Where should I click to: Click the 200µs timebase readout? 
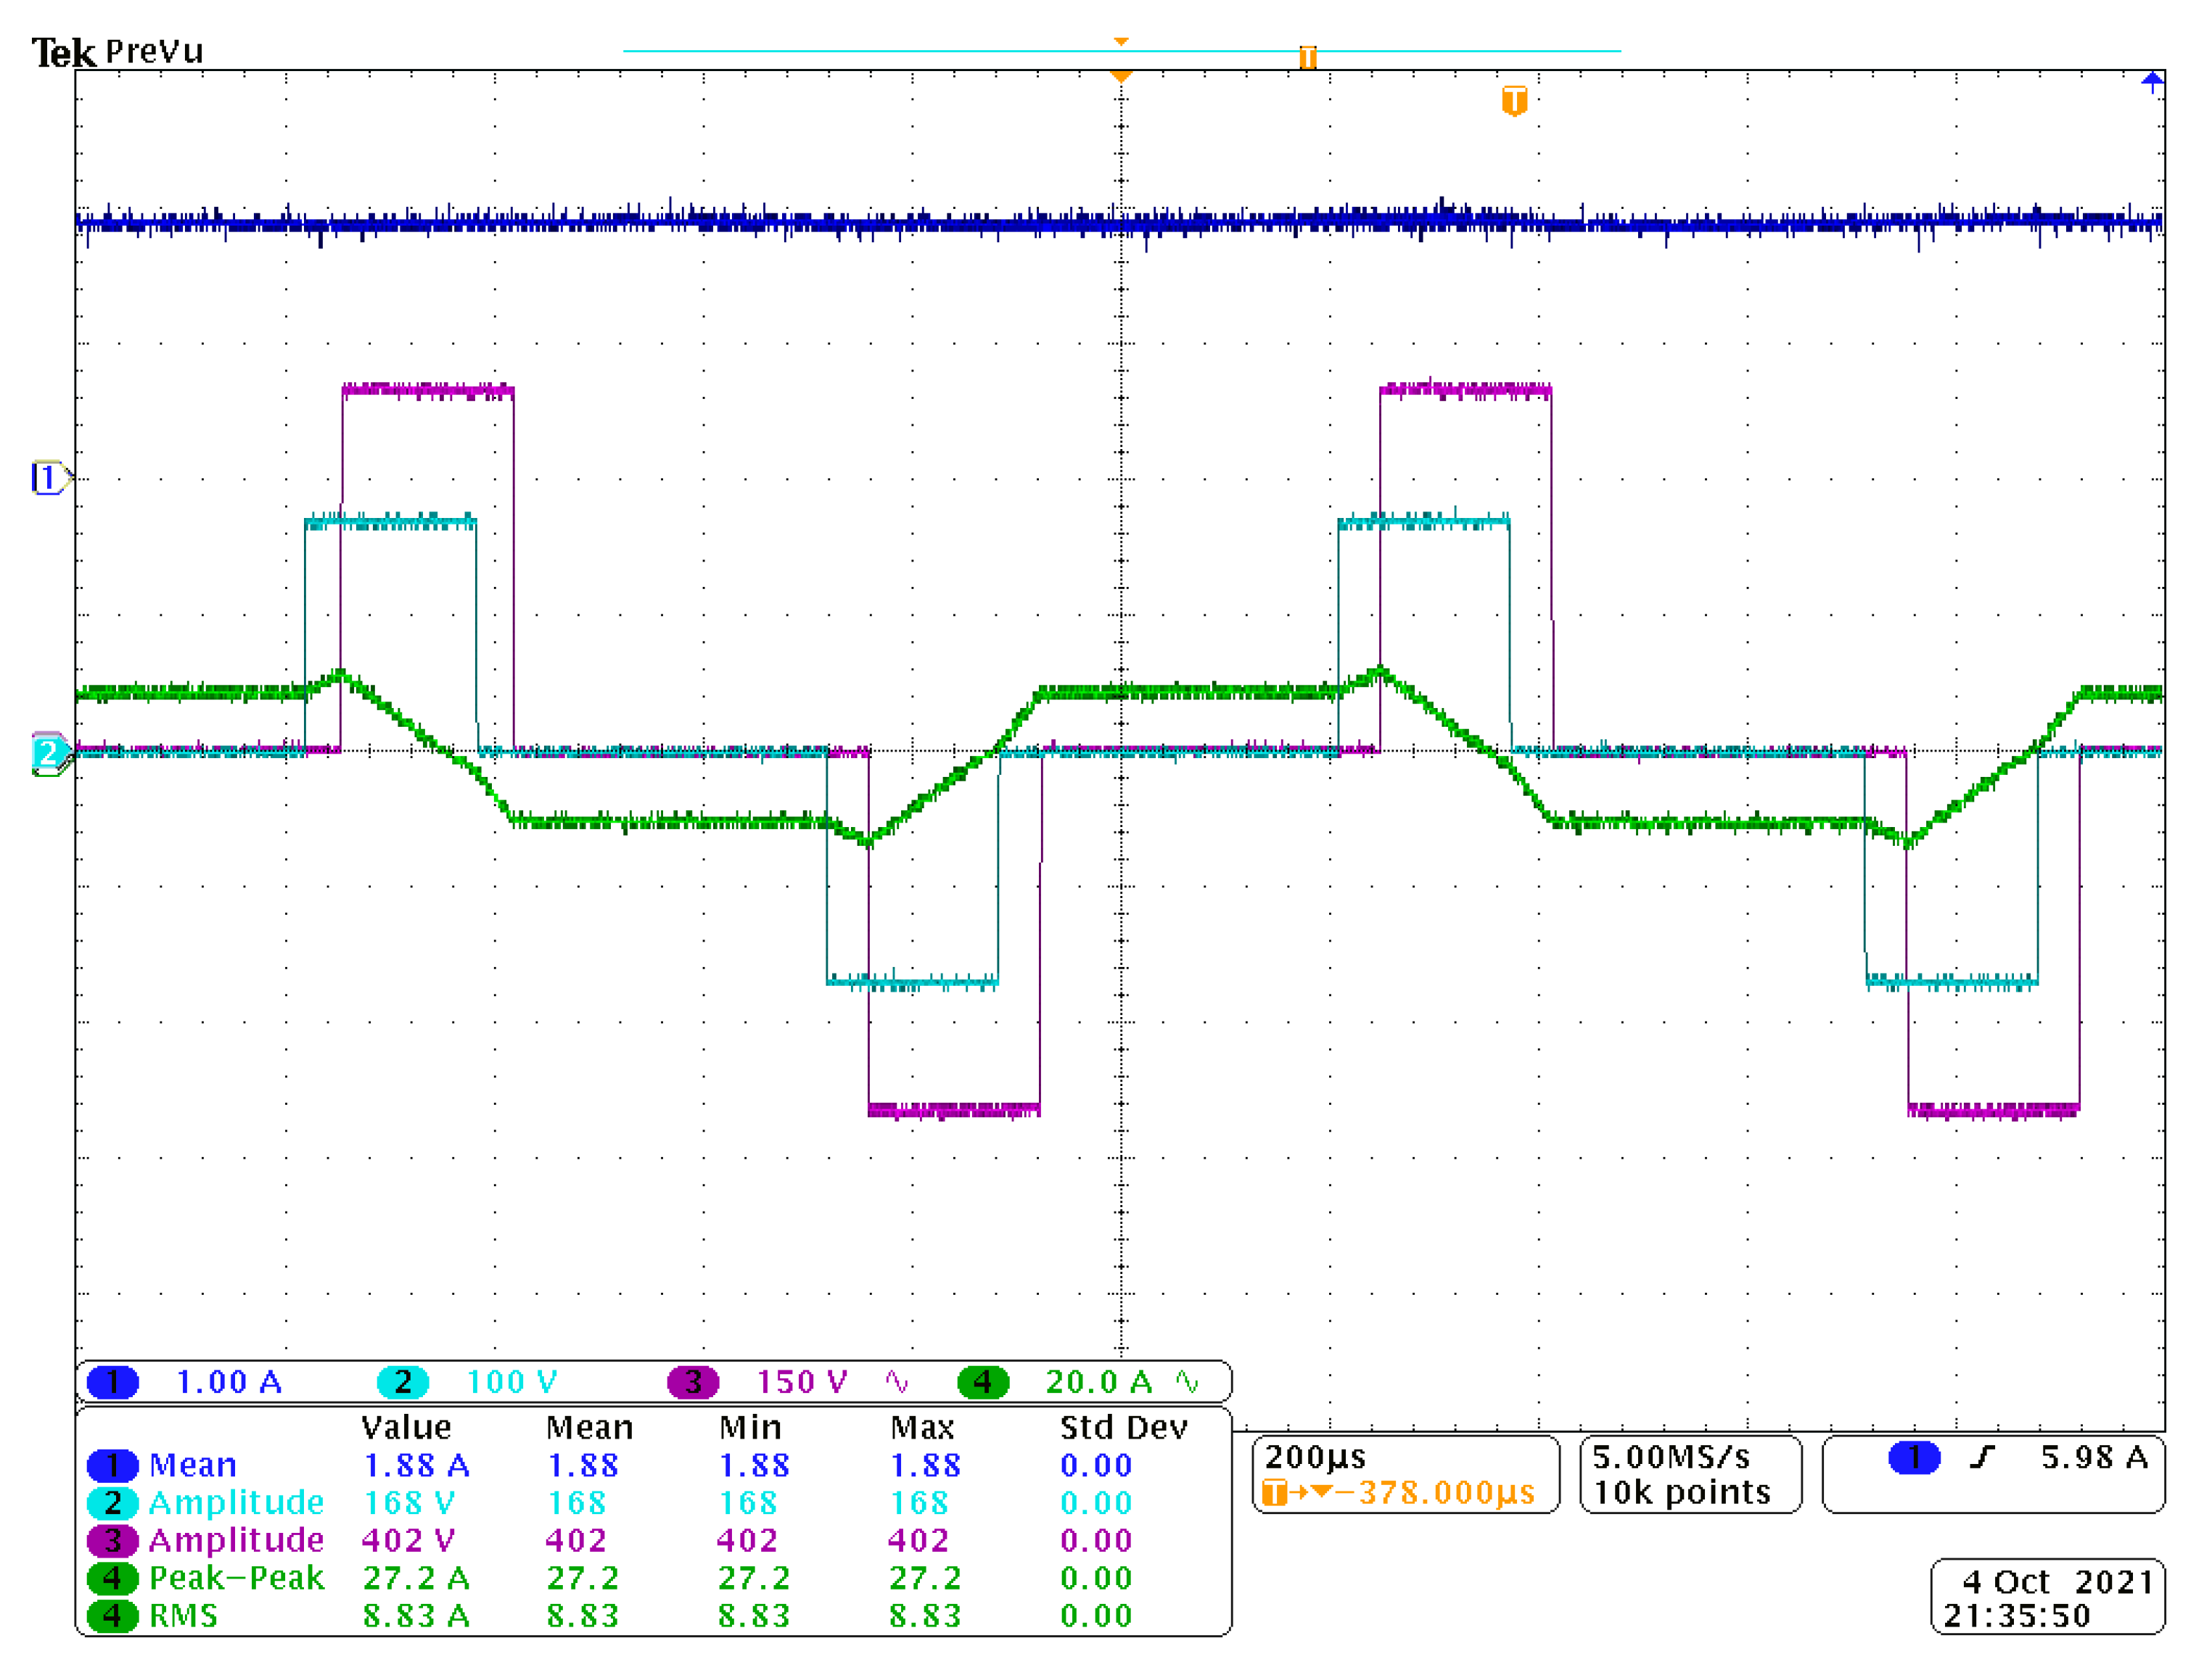1315,1457
